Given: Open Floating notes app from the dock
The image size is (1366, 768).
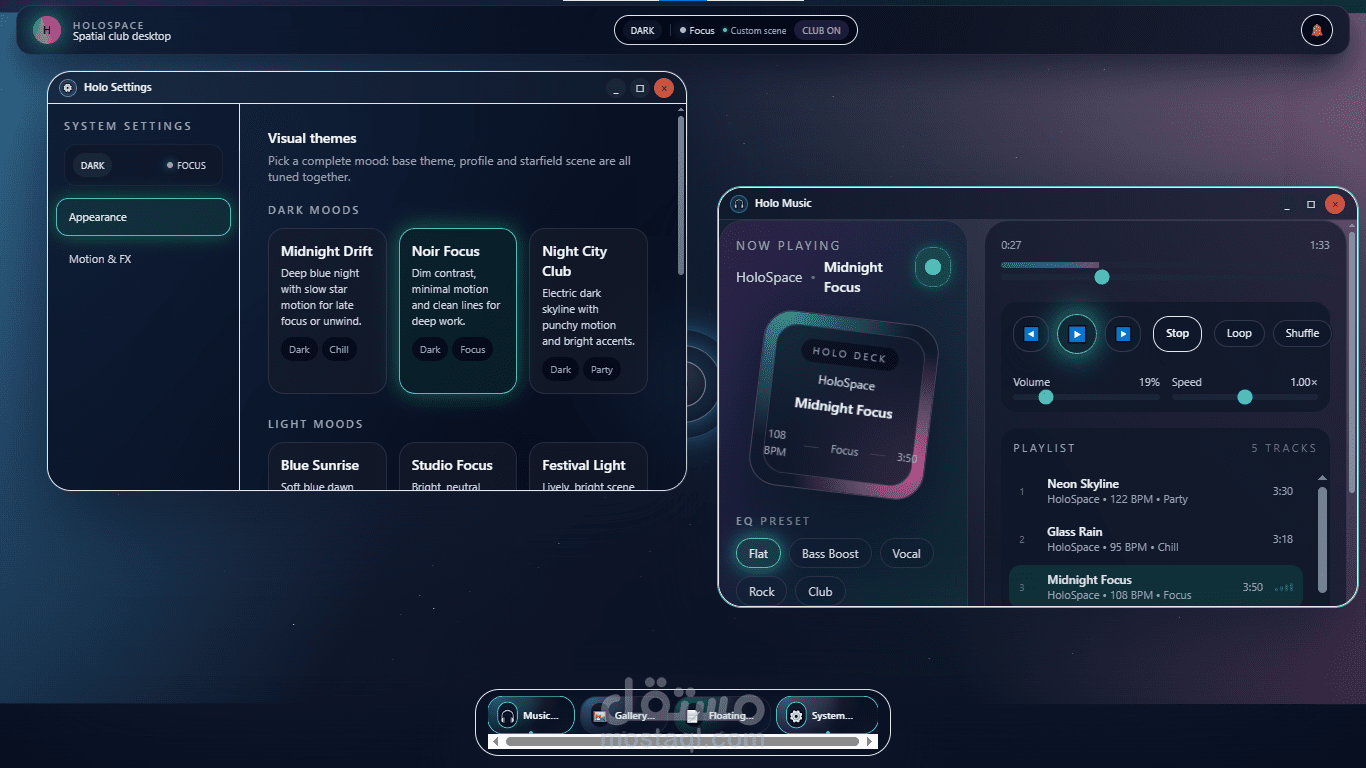Looking at the screenshot, I should pos(723,715).
